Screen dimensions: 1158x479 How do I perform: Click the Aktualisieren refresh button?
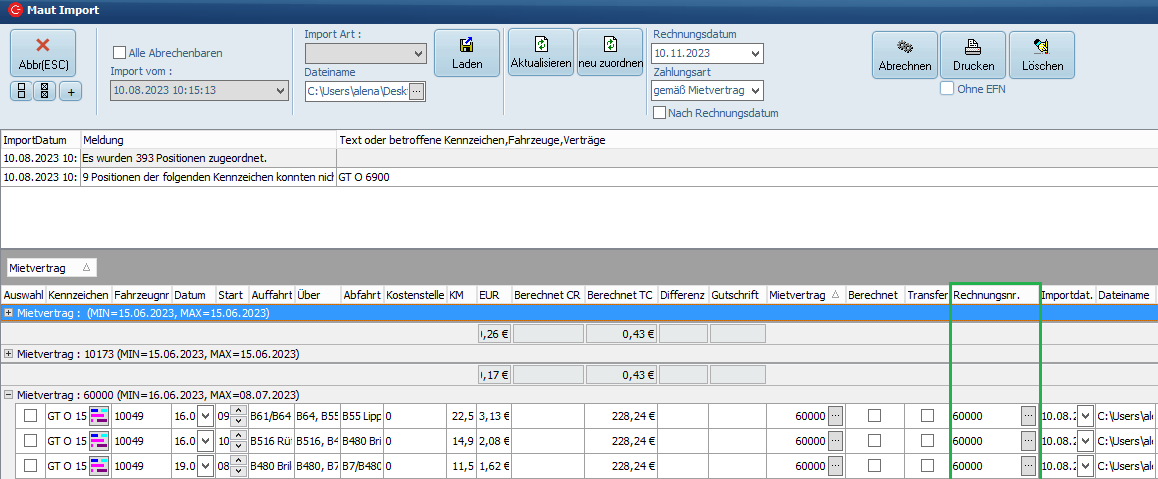click(540, 53)
